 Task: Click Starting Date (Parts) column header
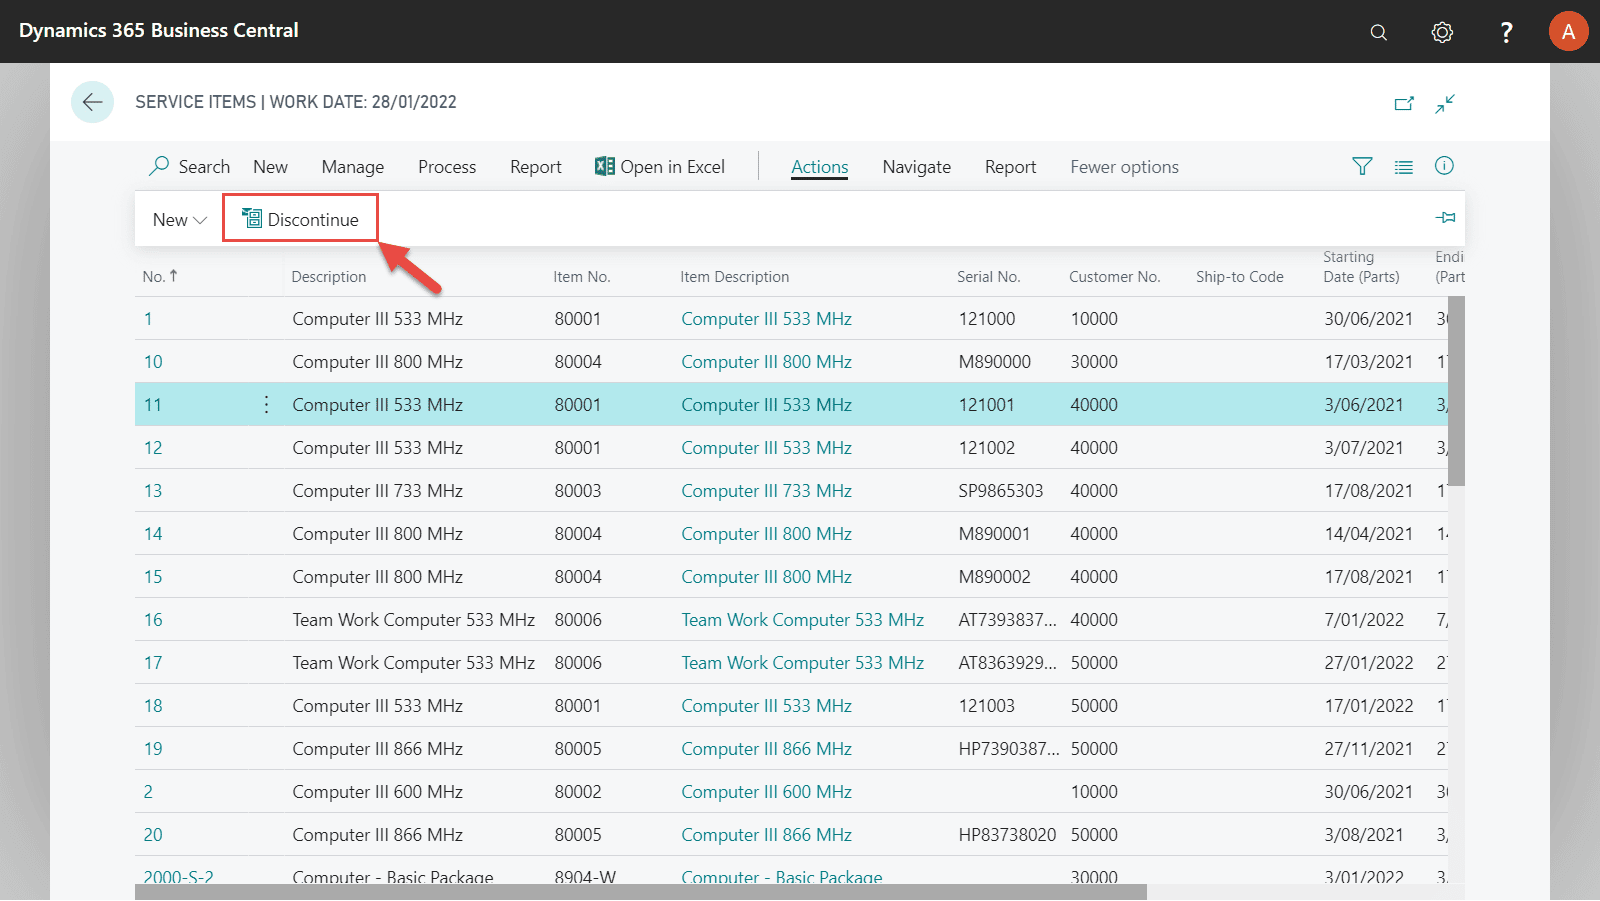[1362, 267]
